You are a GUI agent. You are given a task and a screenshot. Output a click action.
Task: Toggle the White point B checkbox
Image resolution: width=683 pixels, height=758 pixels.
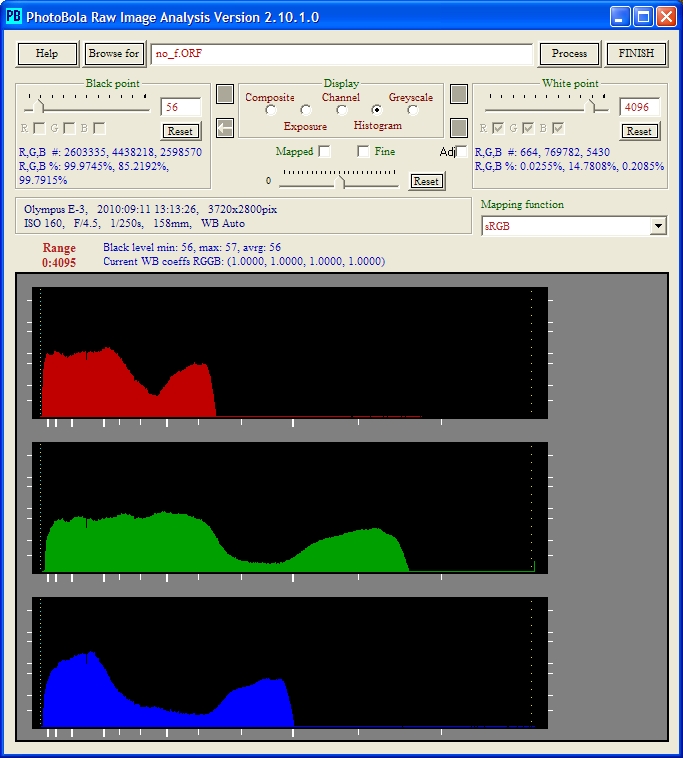pyautogui.click(x=558, y=128)
